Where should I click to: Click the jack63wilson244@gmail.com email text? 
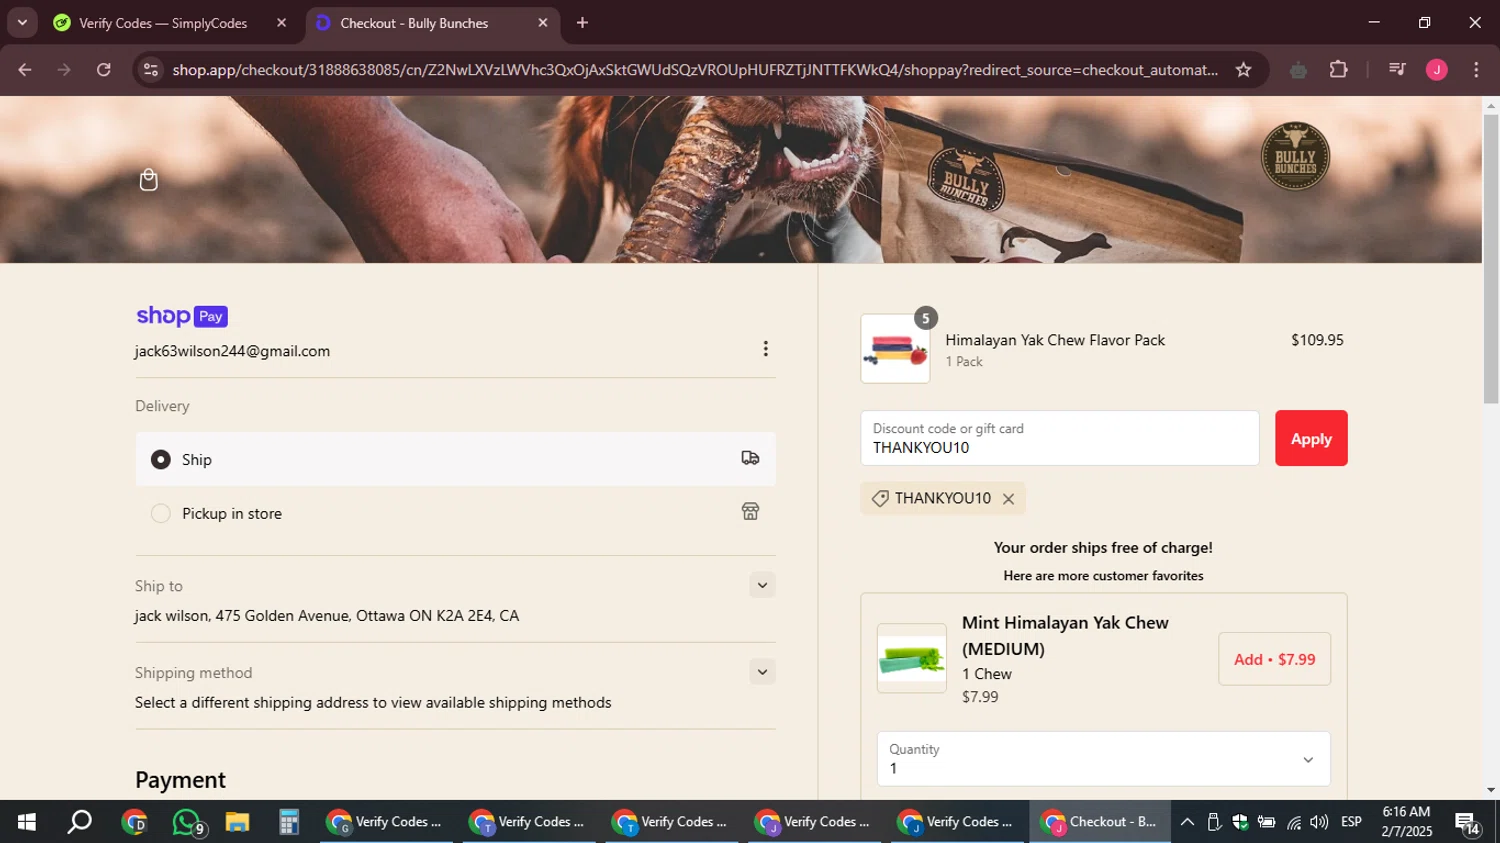232,351
